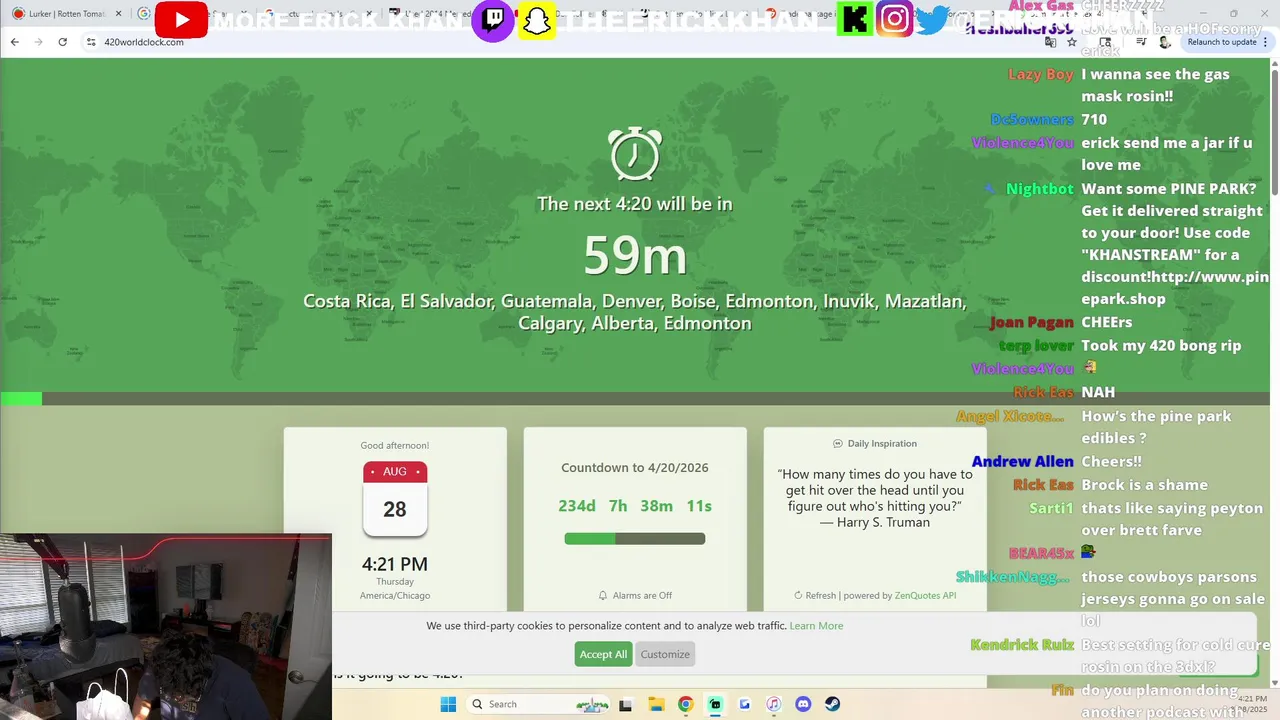
Task: Click the countdown progress bar under 234d
Action: click(635, 539)
